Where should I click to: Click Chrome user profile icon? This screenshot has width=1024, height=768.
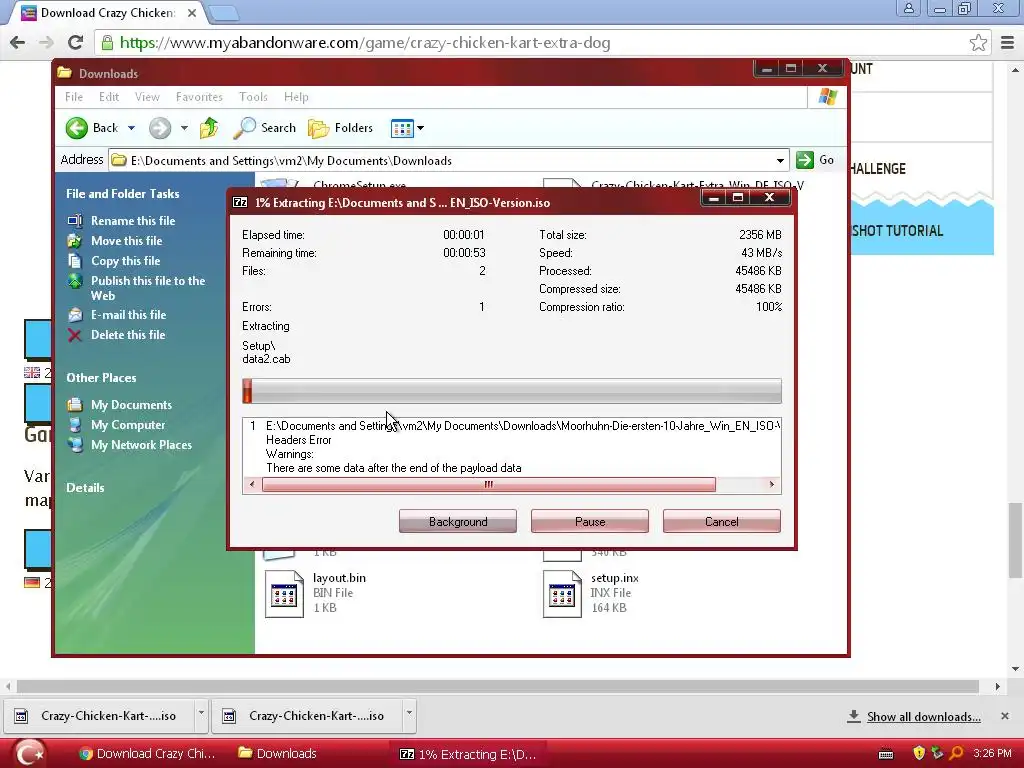click(x=908, y=8)
